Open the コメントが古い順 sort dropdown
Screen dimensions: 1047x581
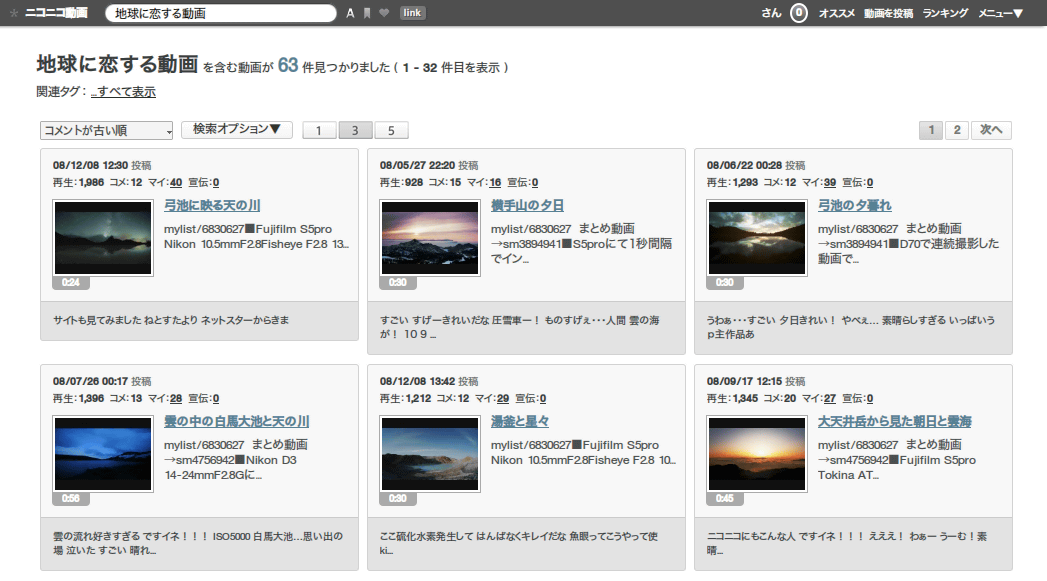pyautogui.click(x=107, y=130)
